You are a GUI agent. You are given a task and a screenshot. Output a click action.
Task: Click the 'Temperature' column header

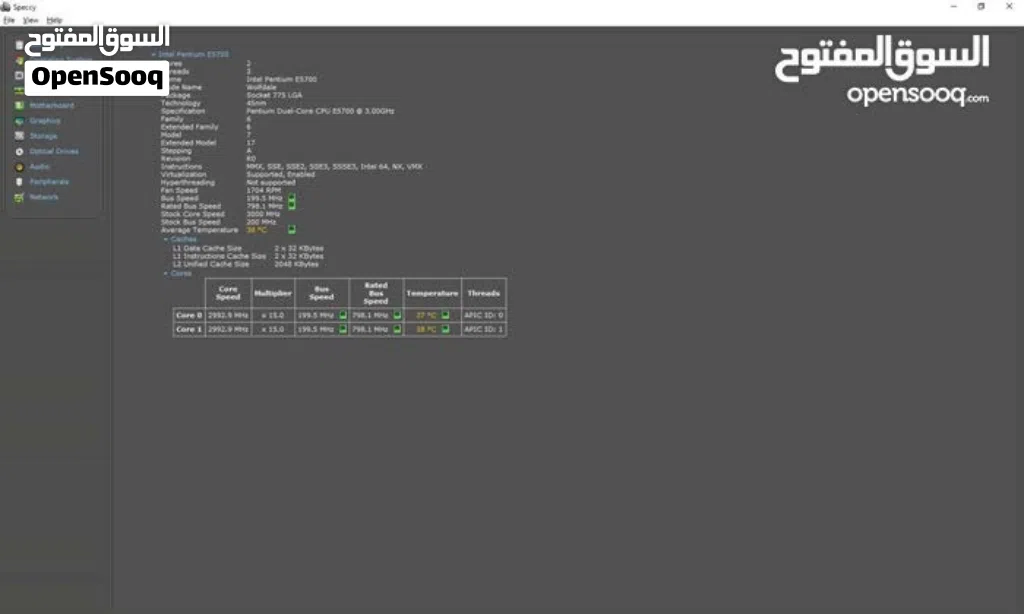[432, 293]
